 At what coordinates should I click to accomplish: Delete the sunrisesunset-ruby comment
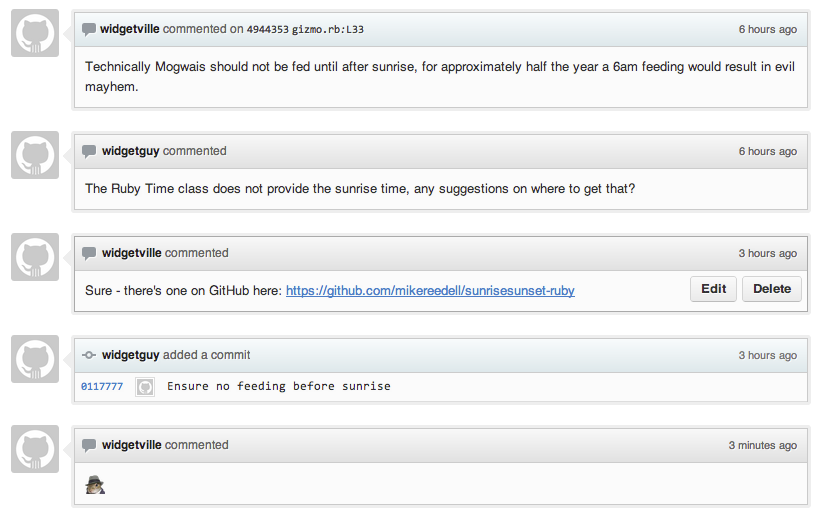772,289
